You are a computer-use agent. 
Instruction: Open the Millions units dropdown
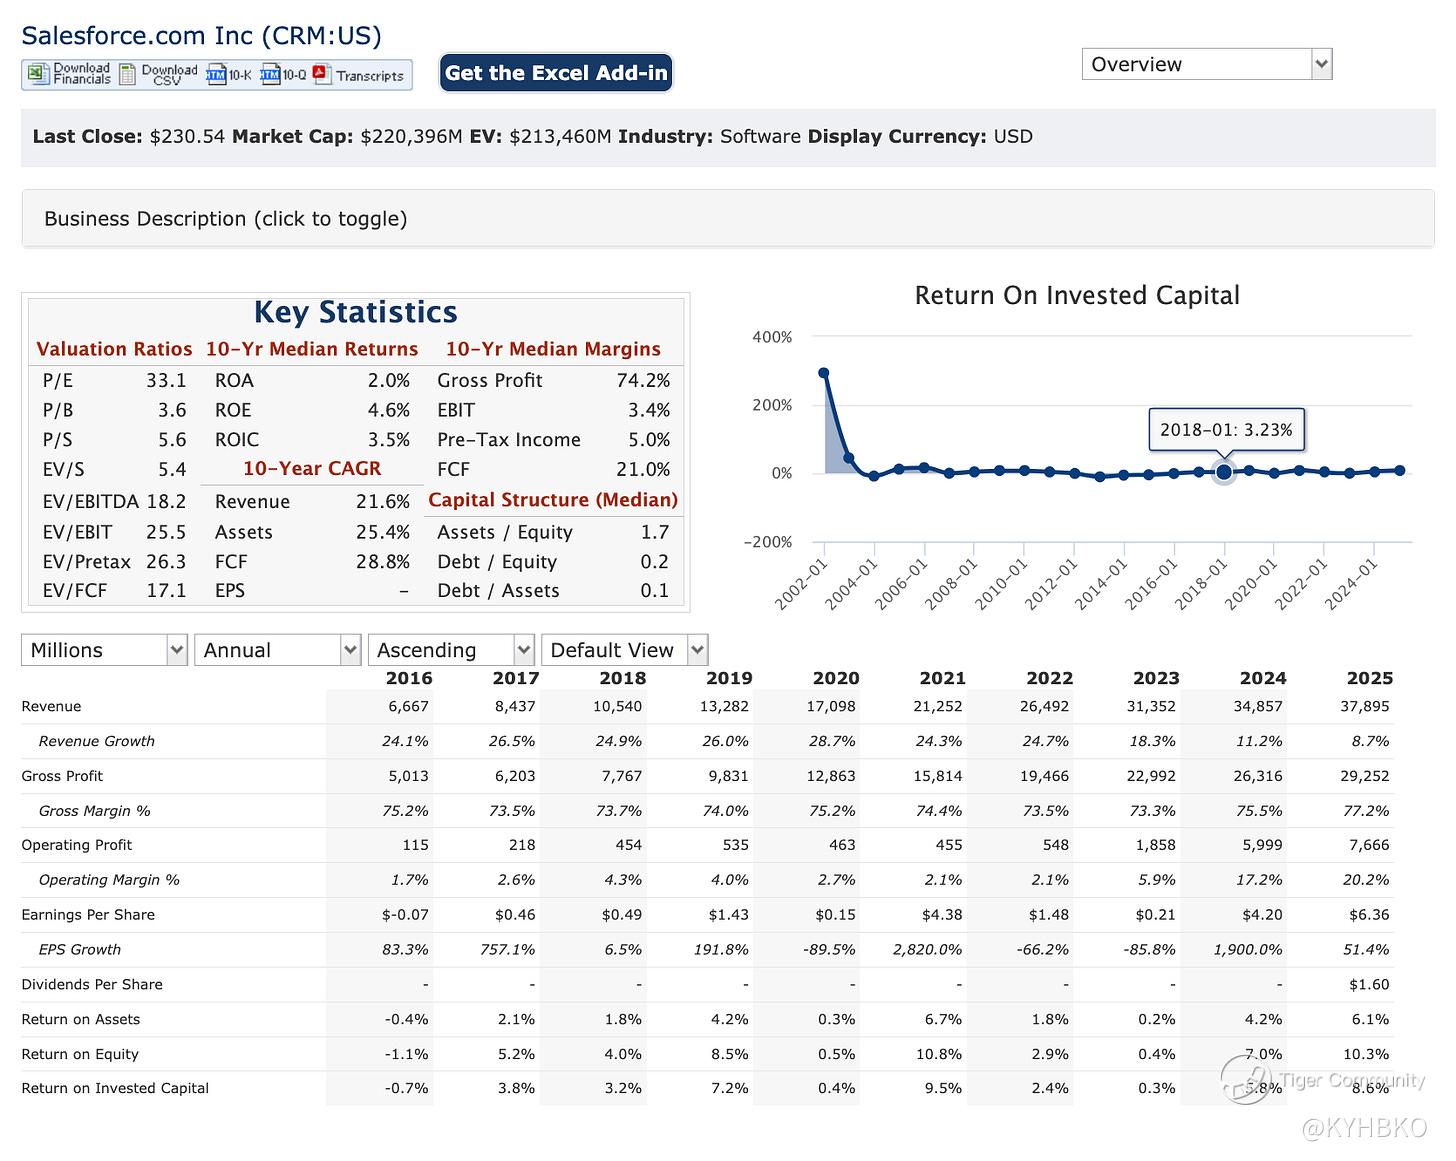[x=104, y=650]
